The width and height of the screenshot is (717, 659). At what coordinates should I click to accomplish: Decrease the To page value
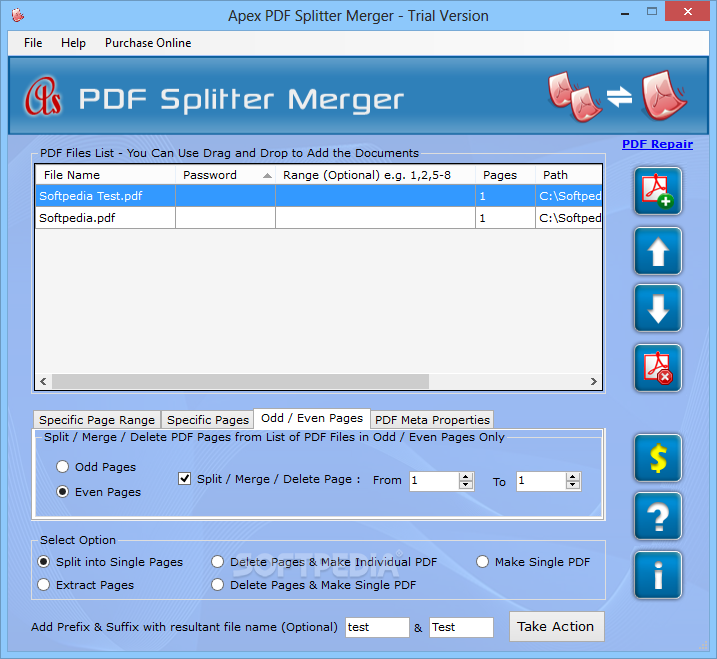(x=573, y=485)
